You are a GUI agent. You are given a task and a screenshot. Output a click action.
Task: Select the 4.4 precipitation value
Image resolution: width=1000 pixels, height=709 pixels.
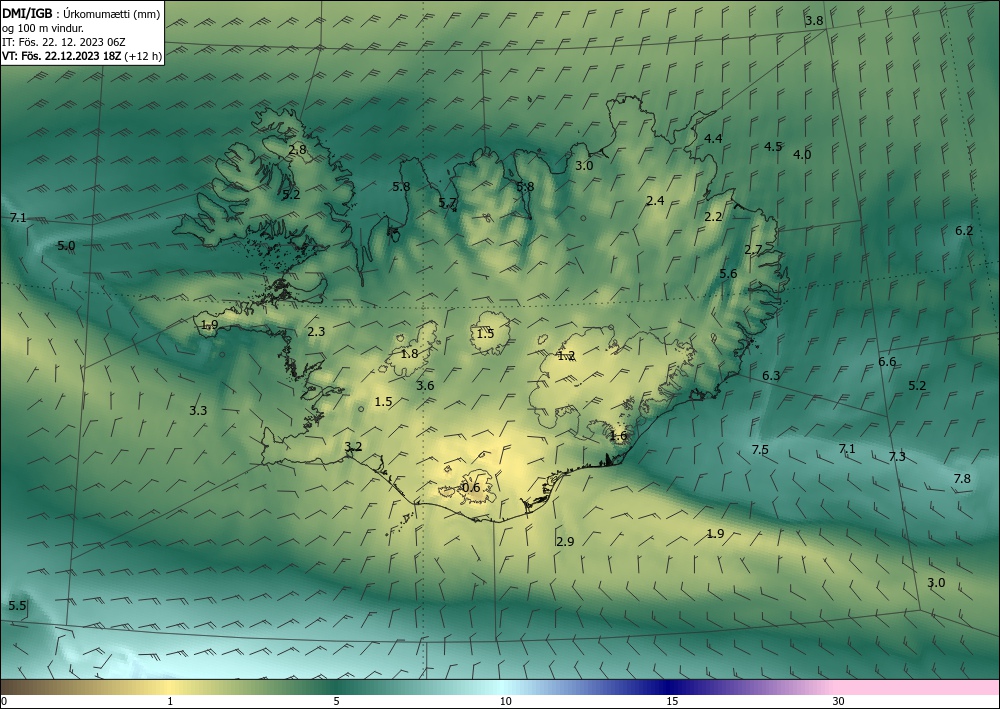click(713, 138)
